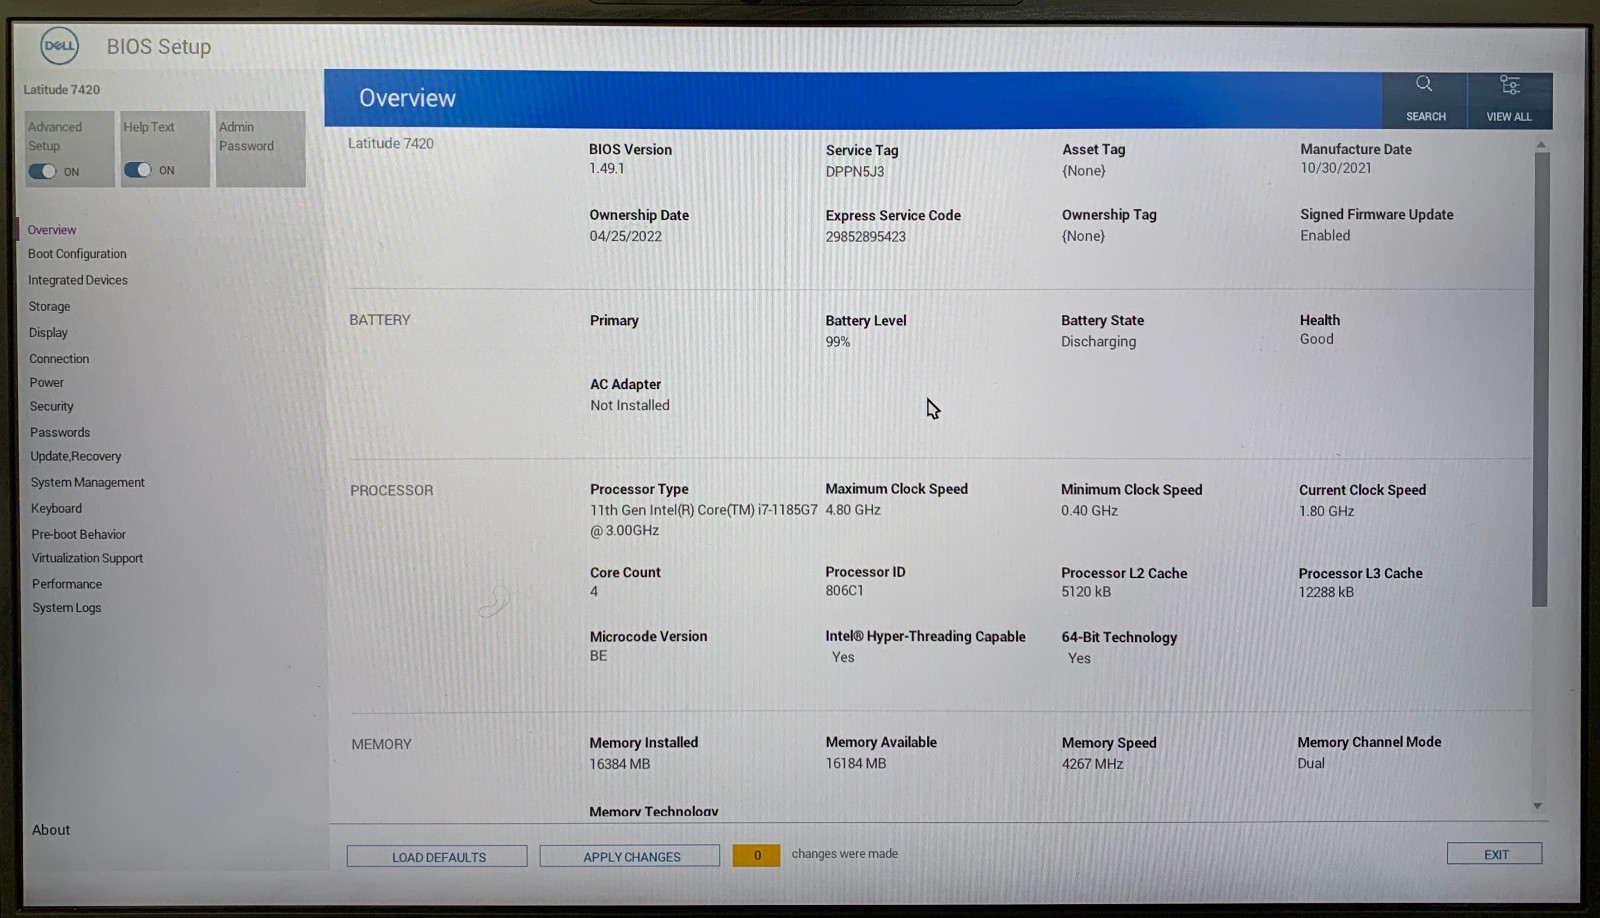
Task: Open Integrated Devices section
Action: coord(78,280)
